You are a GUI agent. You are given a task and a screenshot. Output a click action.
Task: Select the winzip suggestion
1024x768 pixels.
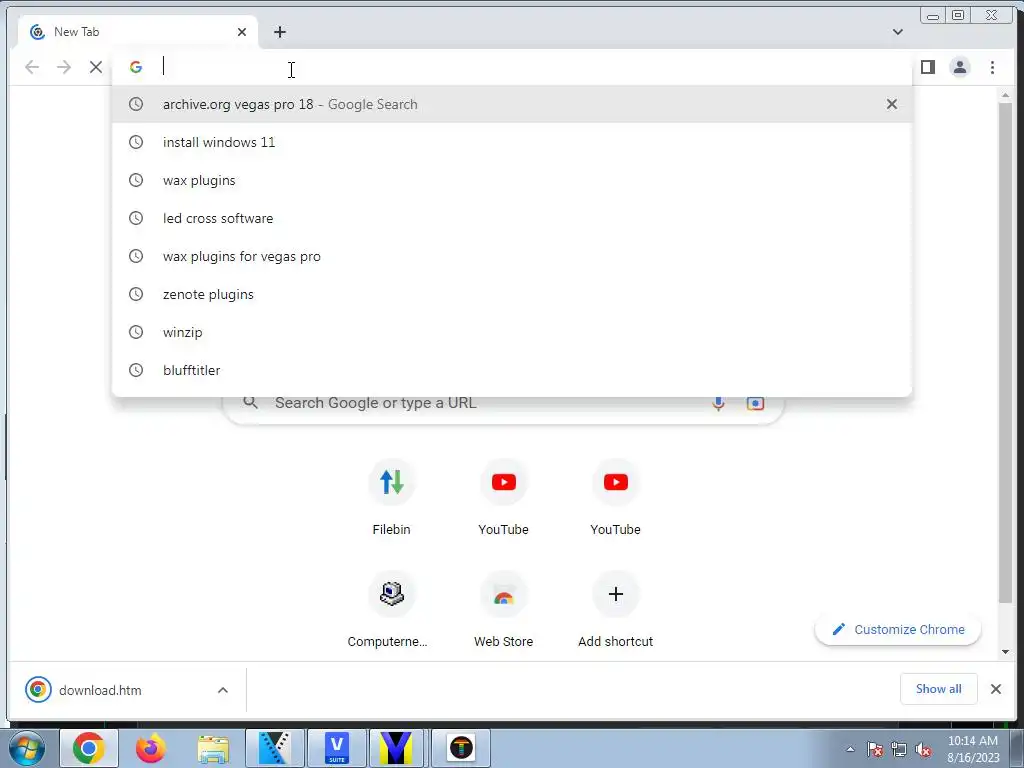coord(511,332)
